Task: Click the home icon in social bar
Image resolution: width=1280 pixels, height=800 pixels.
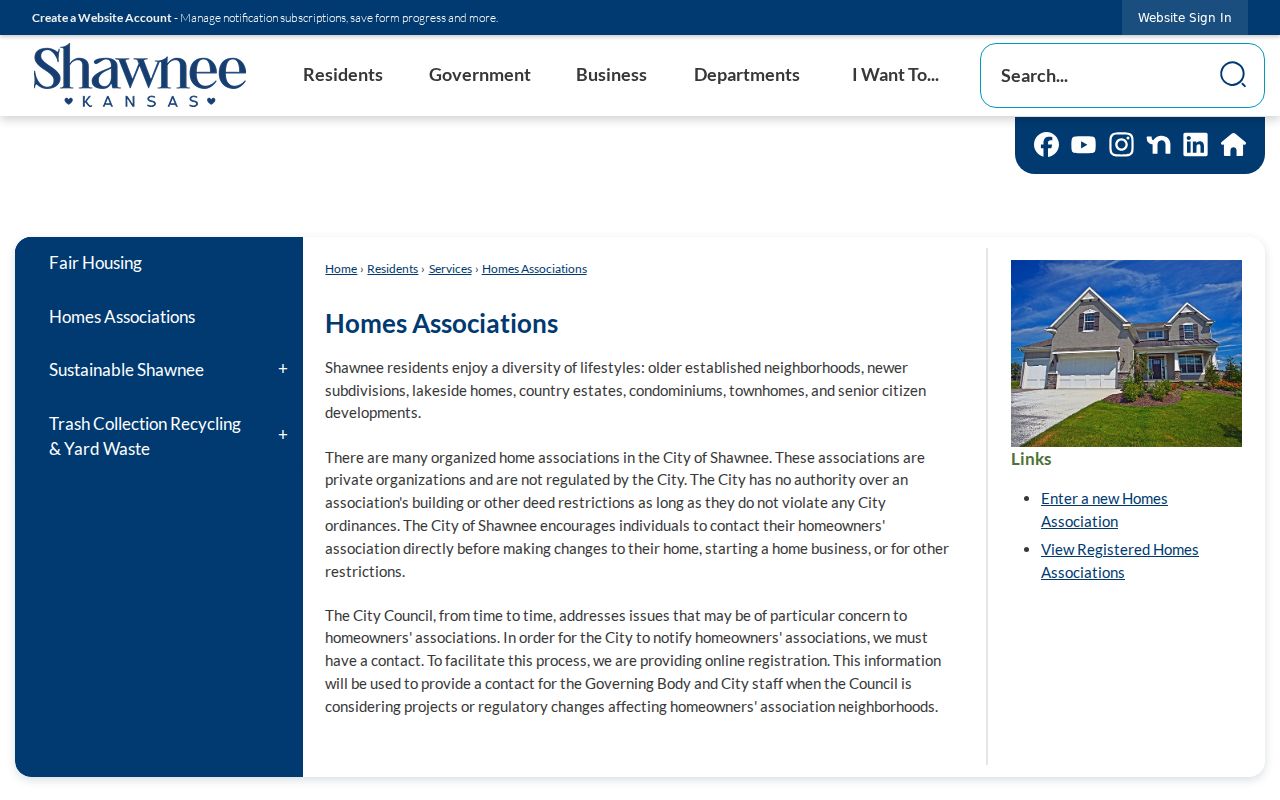Action: click(x=1233, y=145)
